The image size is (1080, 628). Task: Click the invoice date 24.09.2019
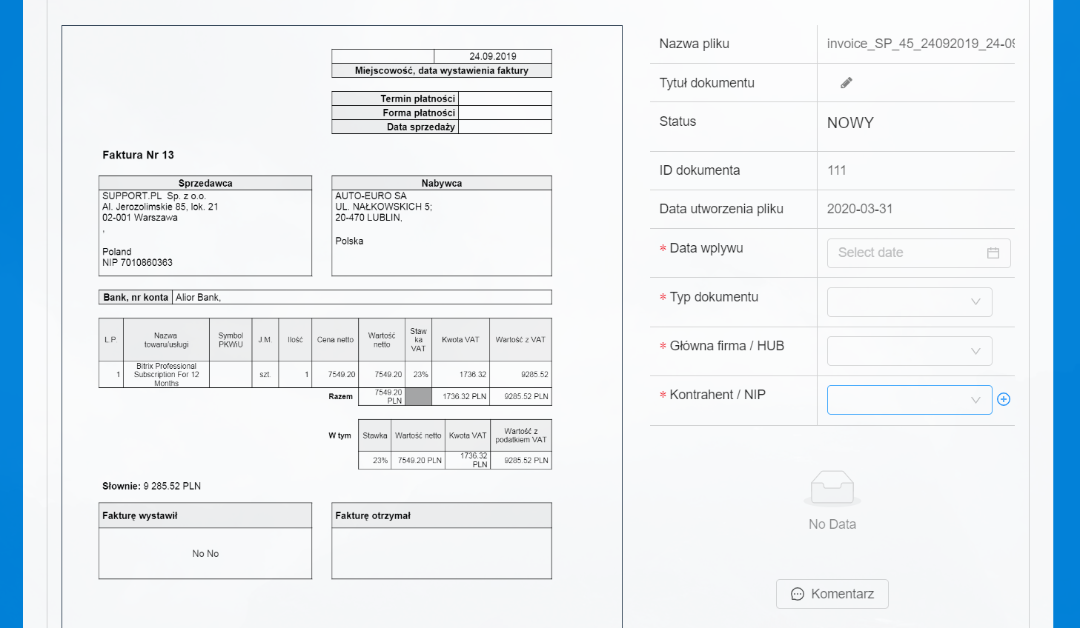point(492,56)
